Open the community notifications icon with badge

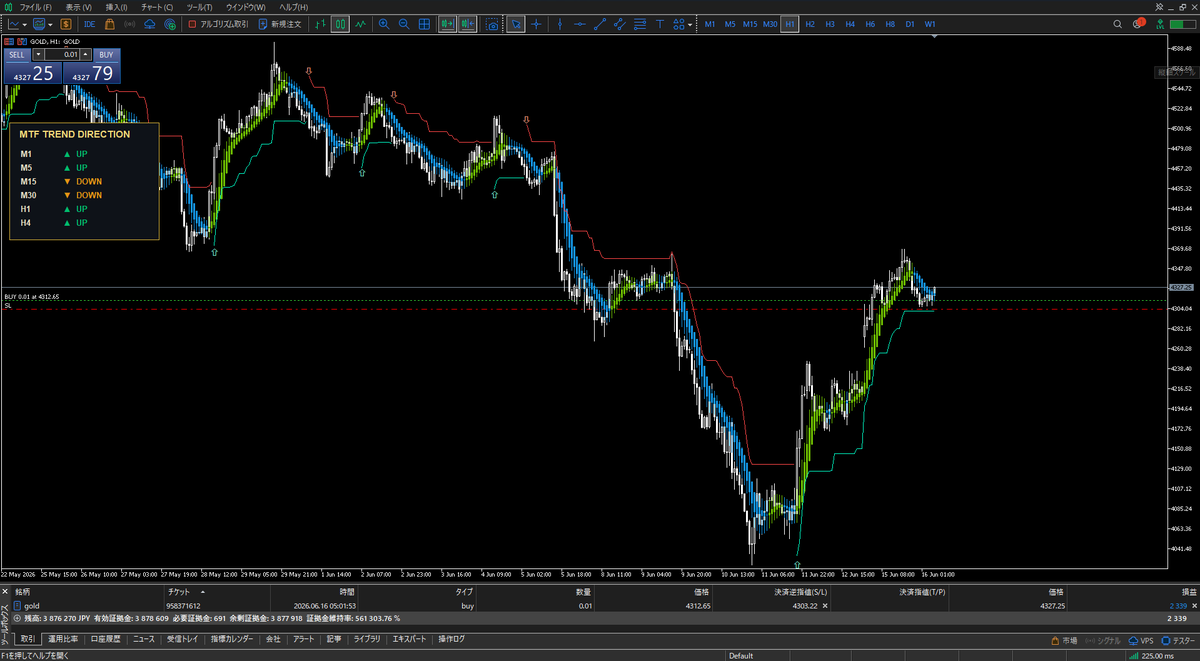1138,23
